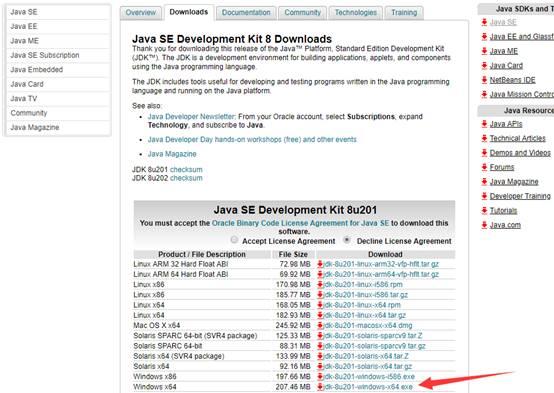The width and height of the screenshot is (554, 393).
Task: Open the Training tab
Action: coord(404,13)
